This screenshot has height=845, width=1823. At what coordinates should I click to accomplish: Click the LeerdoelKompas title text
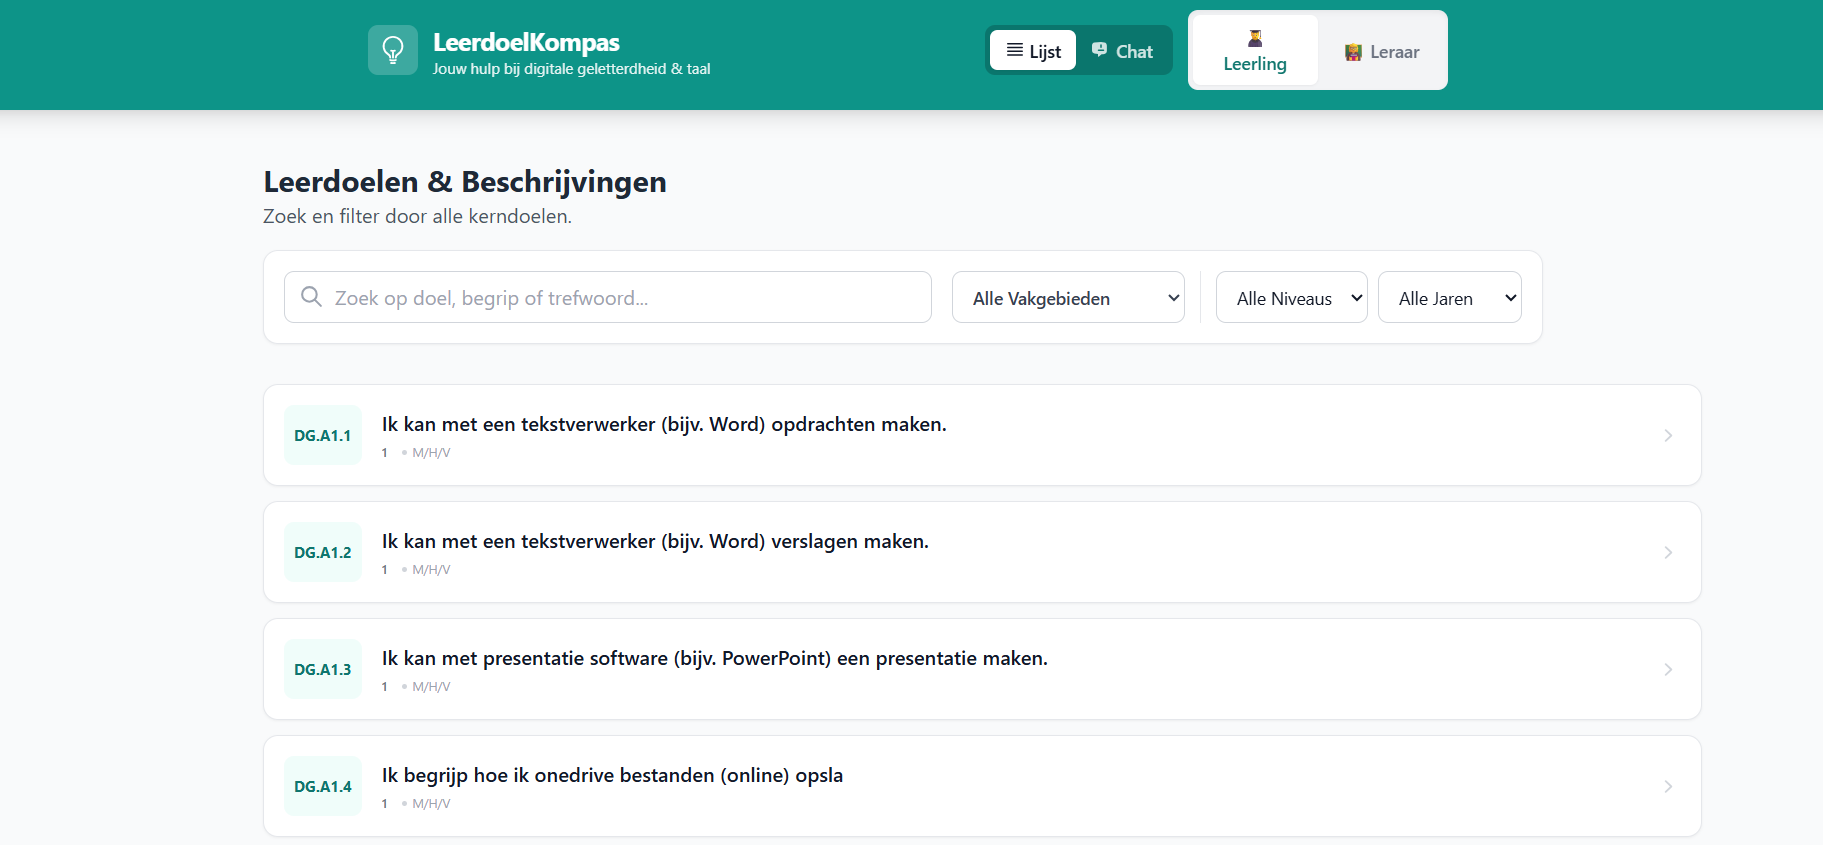[526, 42]
